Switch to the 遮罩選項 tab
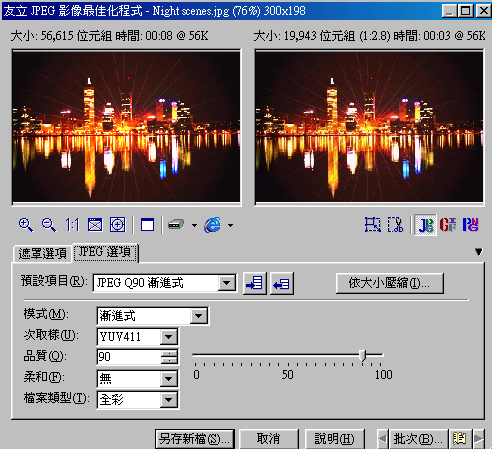Screen dimensions: 492x449 tap(42, 254)
